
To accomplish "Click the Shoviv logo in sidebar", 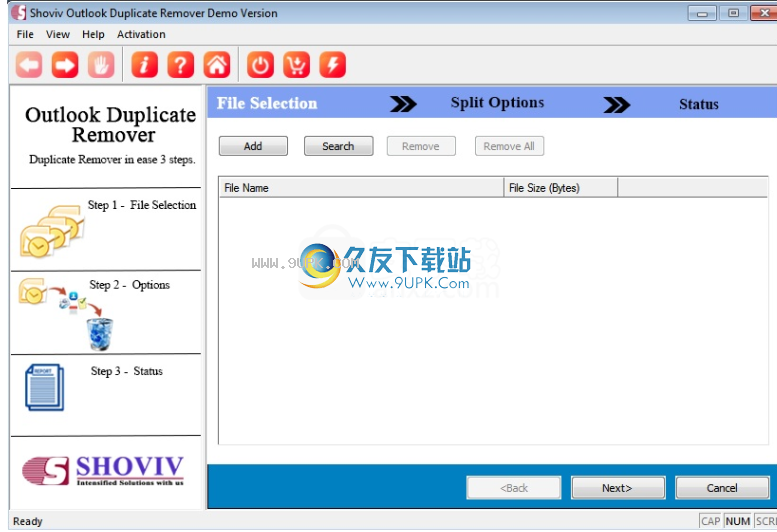I will click(x=103, y=471).
